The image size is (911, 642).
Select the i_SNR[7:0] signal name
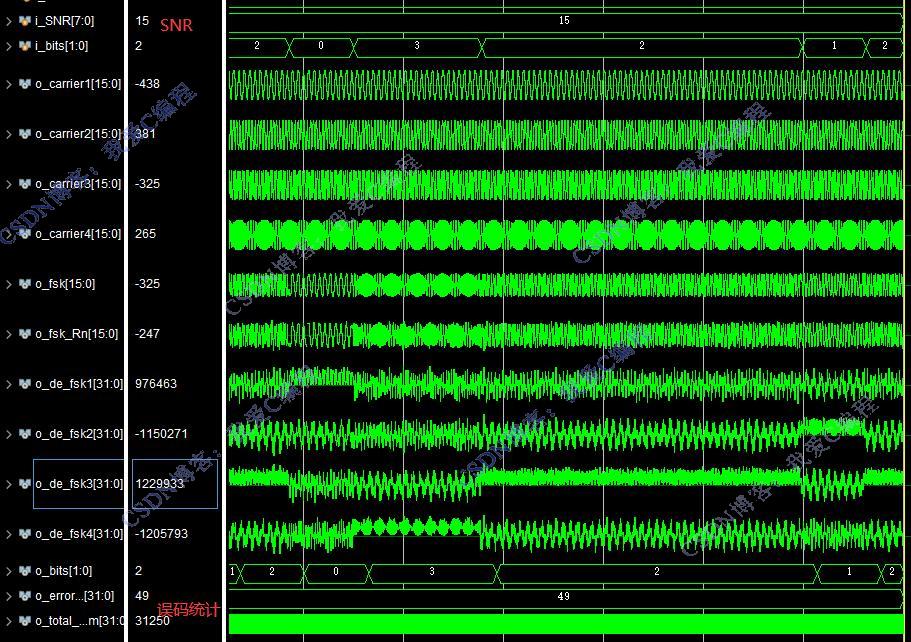[64, 21]
